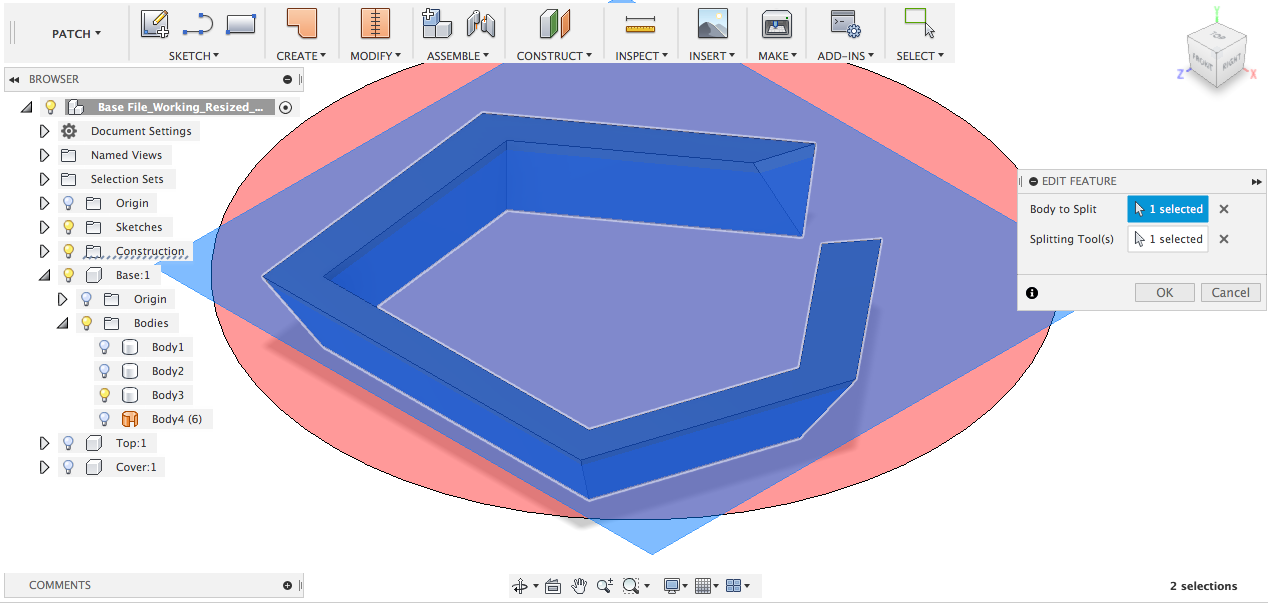This screenshot has width=1268, height=603.
Task: Toggle visibility bulb of Bodies folder
Action: point(86,323)
